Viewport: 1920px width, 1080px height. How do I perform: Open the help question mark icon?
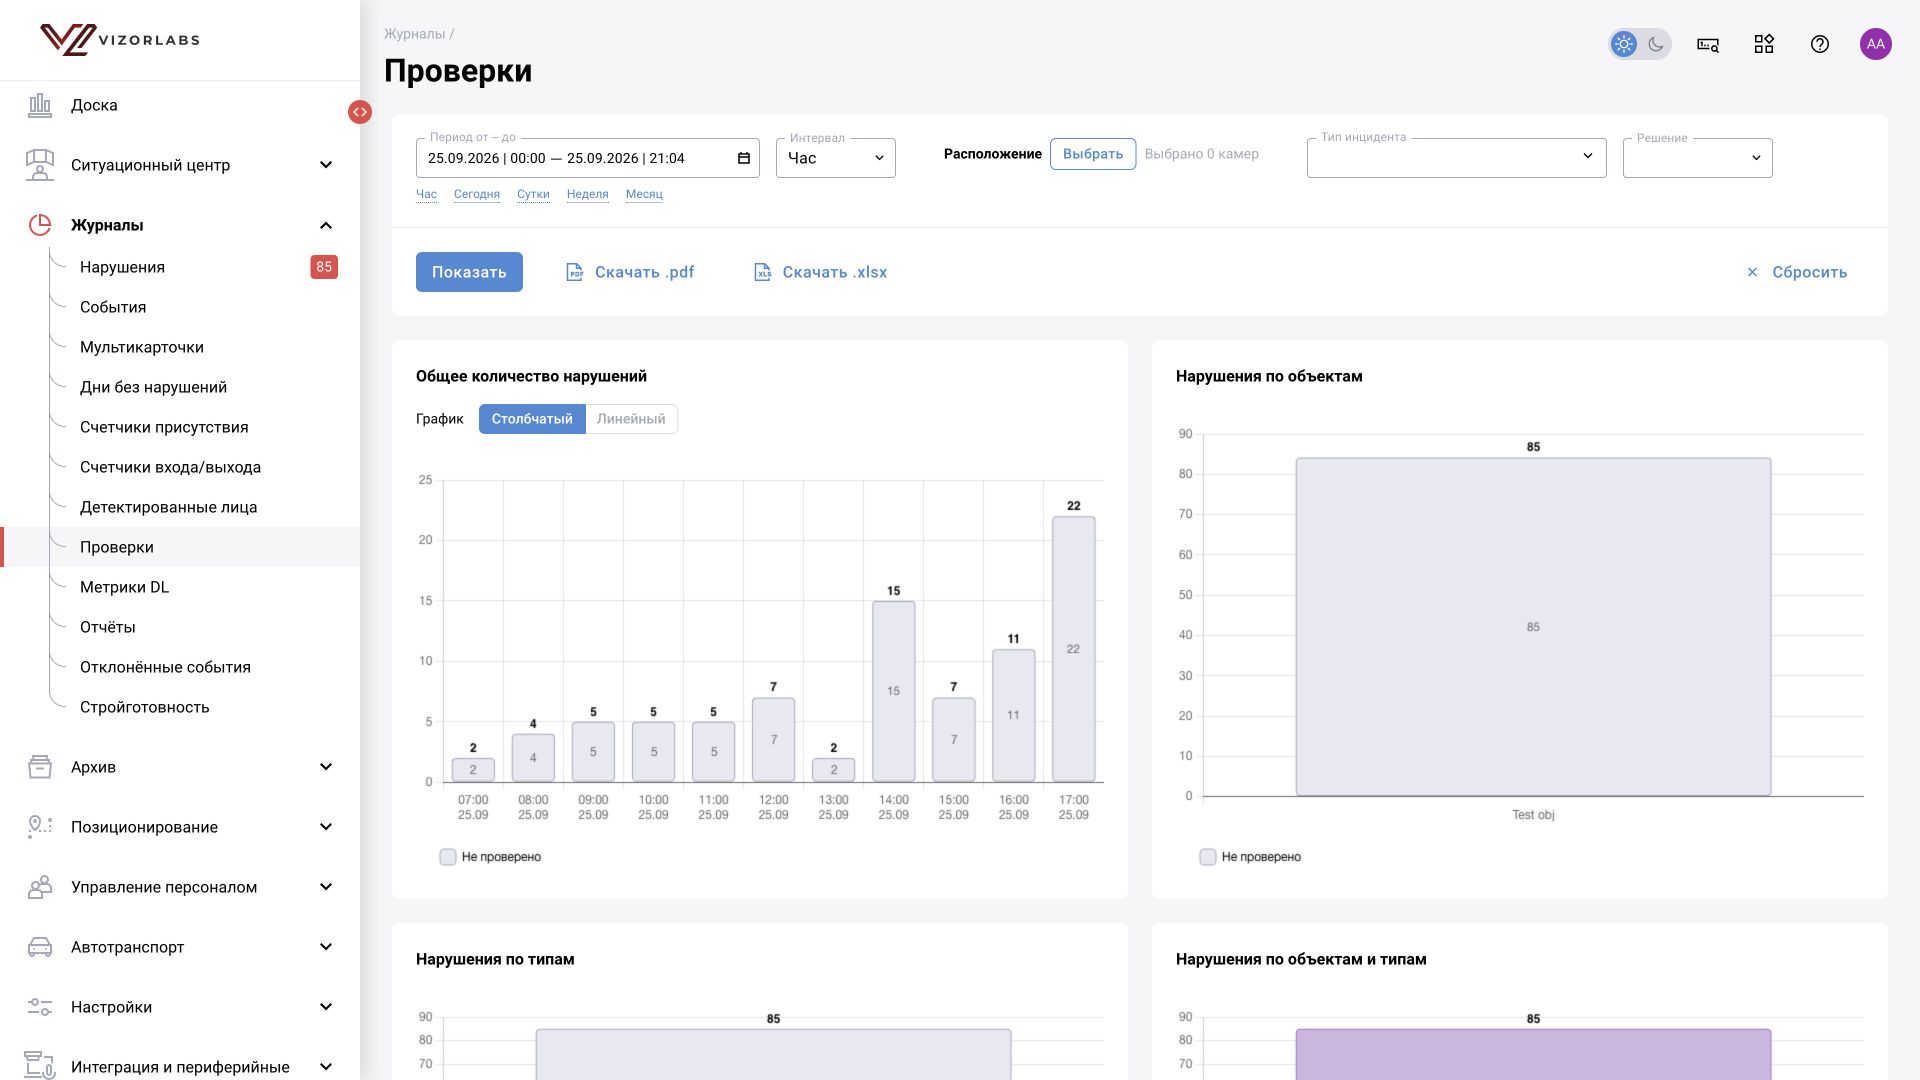coord(1820,44)
